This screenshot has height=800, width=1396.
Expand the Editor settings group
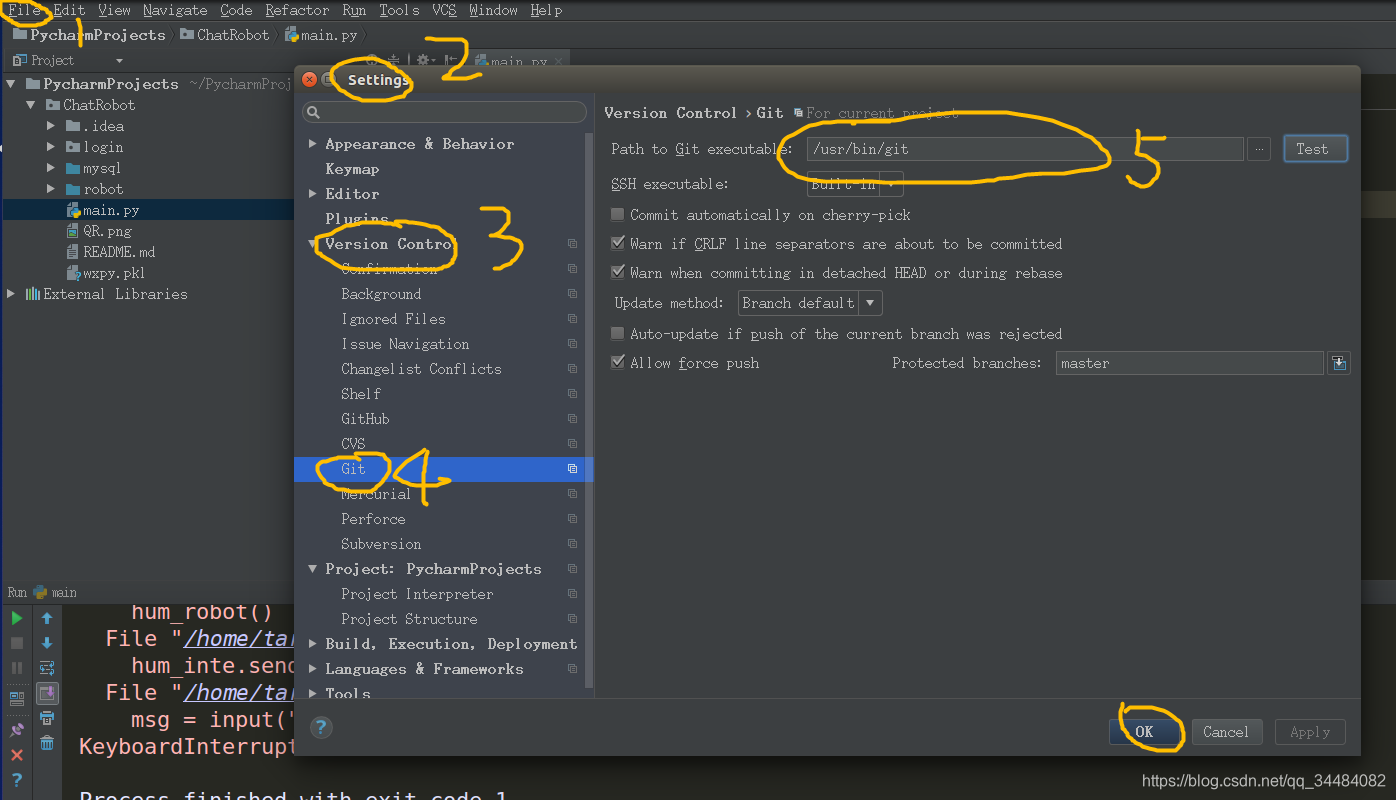tap(313, 194)
